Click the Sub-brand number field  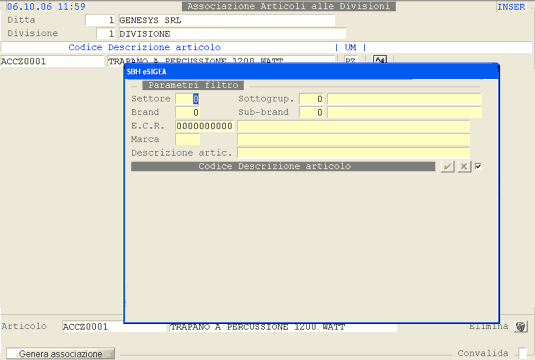tap(311, 112)
